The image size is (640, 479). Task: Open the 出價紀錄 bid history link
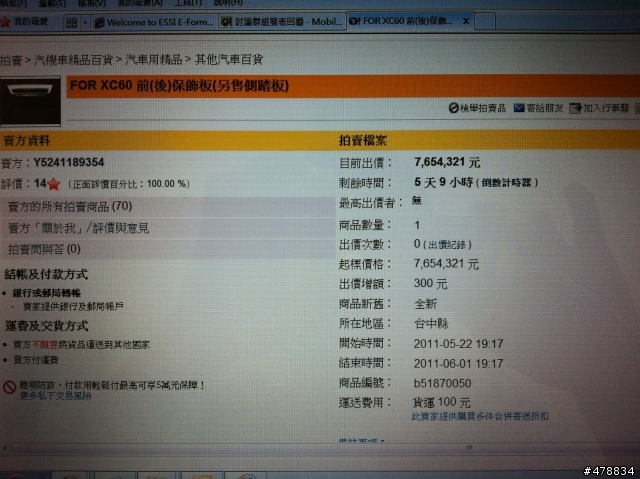tap(447, 245)
